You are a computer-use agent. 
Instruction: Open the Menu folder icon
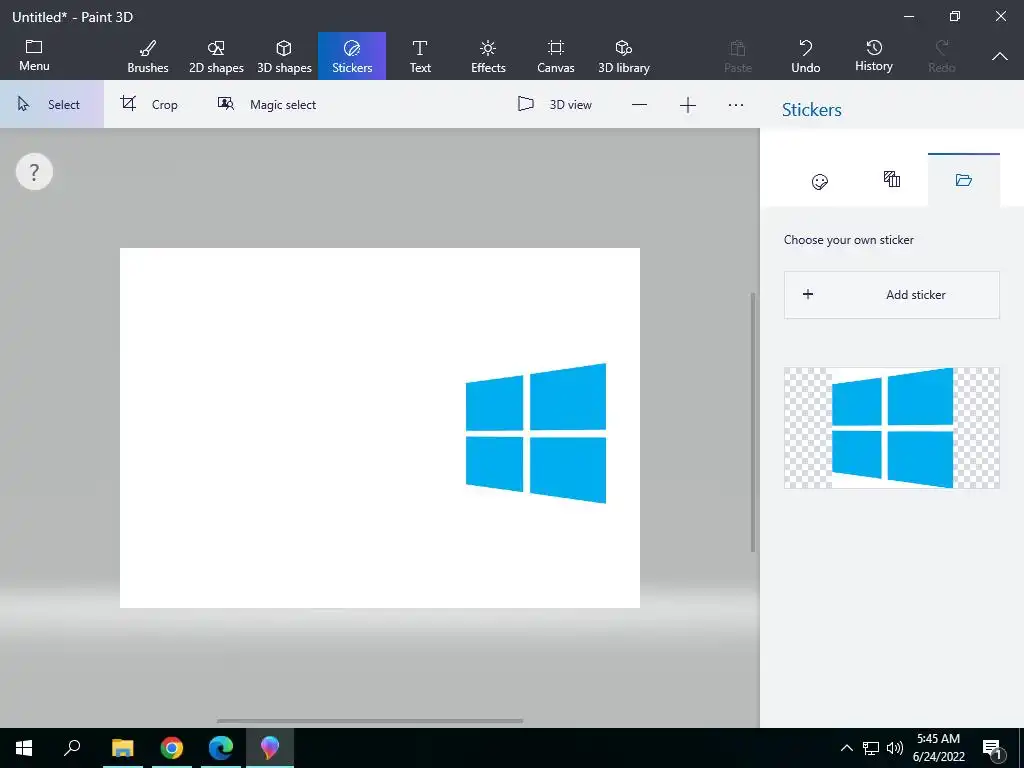click(34, 56)
